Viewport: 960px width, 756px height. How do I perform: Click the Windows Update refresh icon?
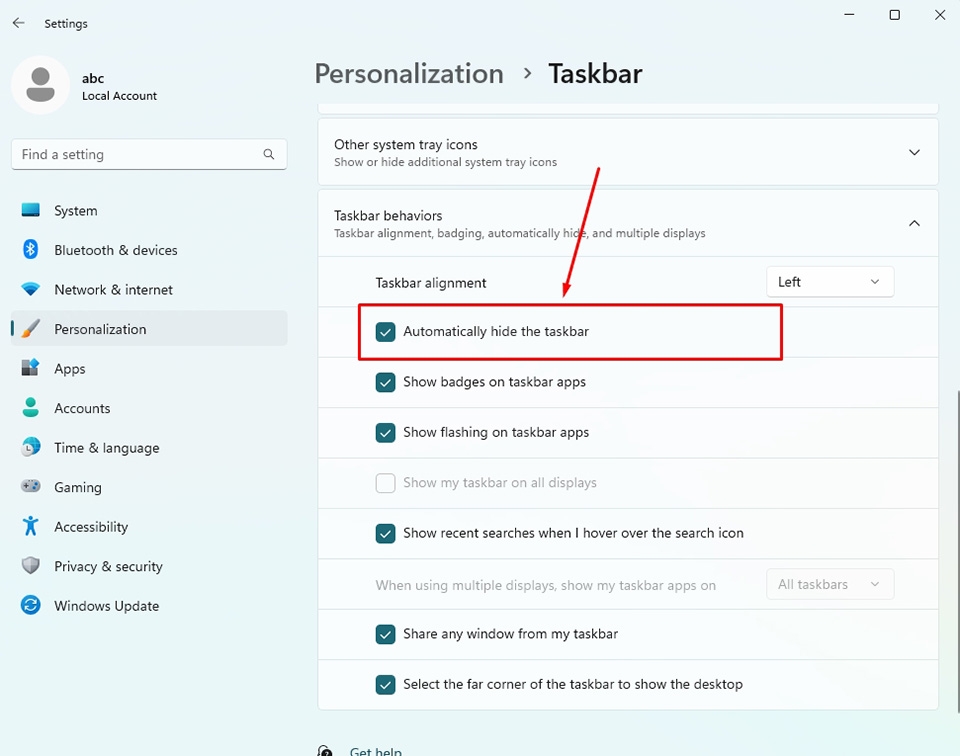31,605
